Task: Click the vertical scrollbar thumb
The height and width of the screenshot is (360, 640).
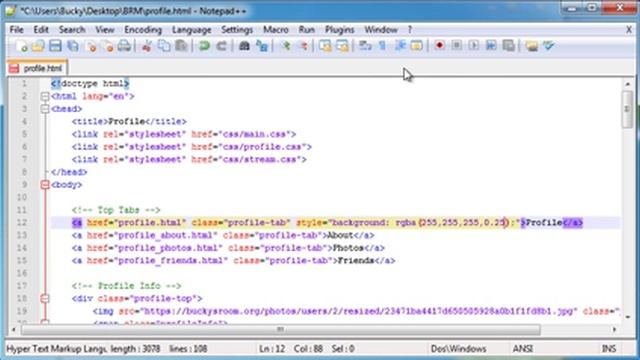Action: click(x=628, y=109)
